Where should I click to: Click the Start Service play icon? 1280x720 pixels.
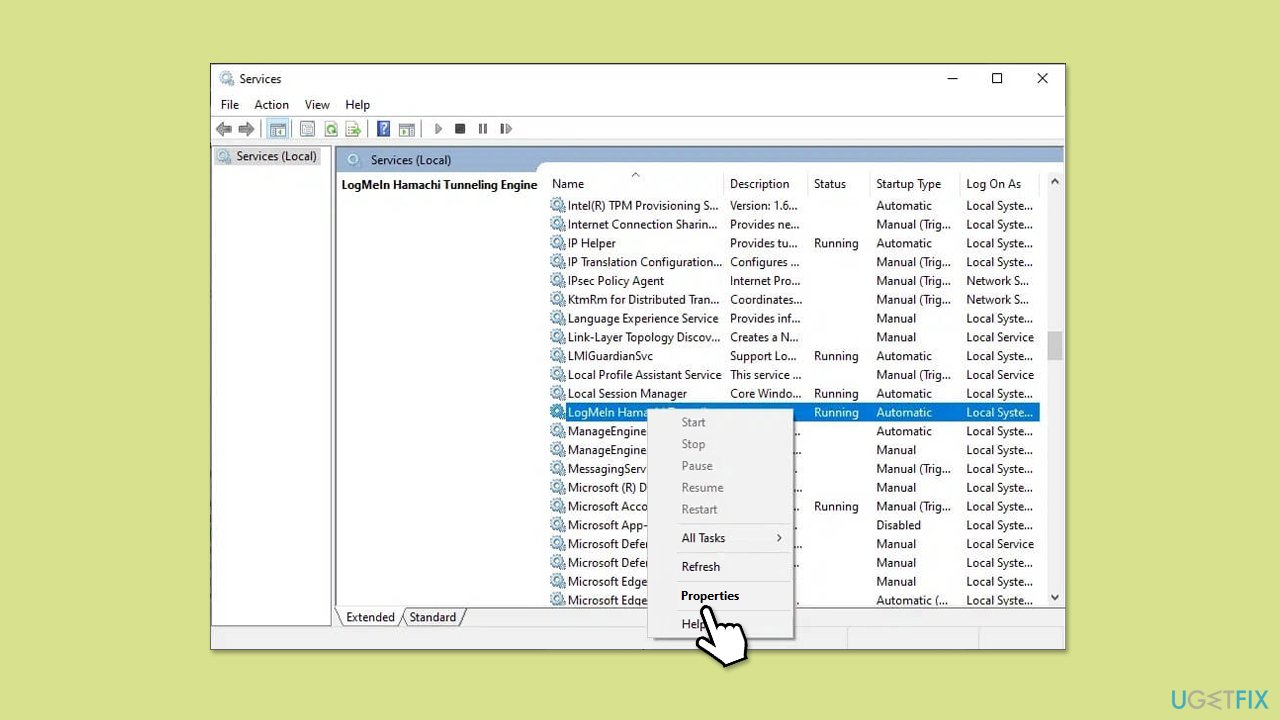(438, 129)
